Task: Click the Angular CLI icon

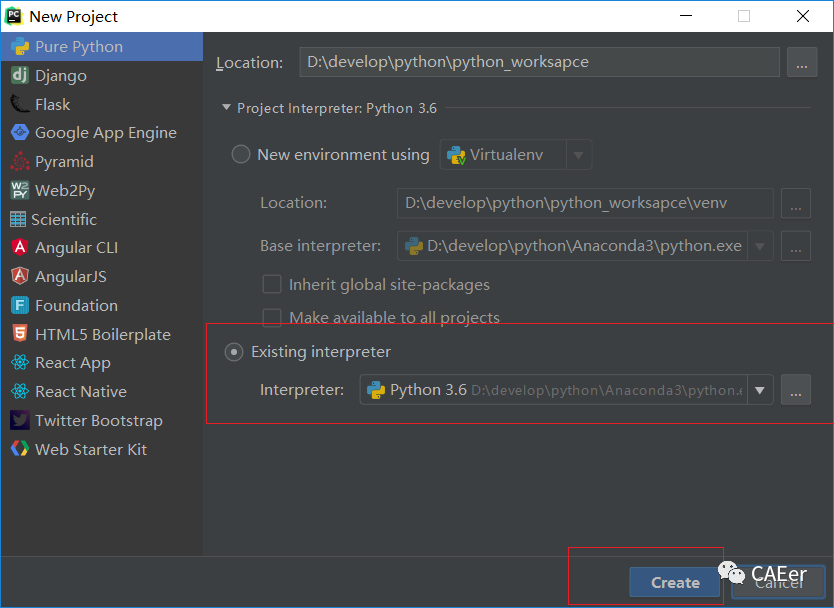Action: pos(20,247)
